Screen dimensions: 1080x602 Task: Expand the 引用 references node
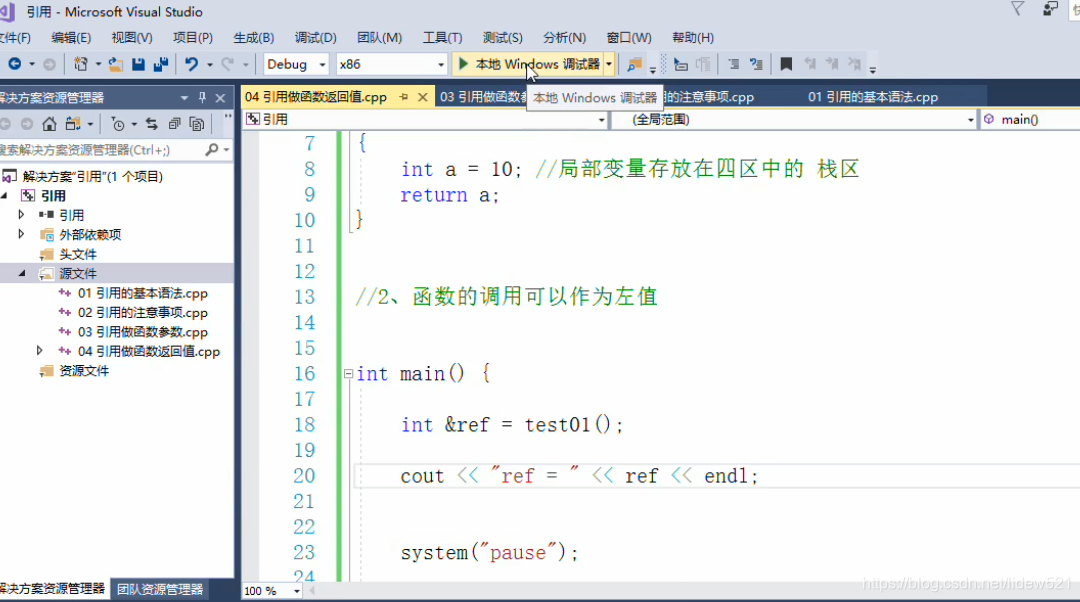coord(21,215)
